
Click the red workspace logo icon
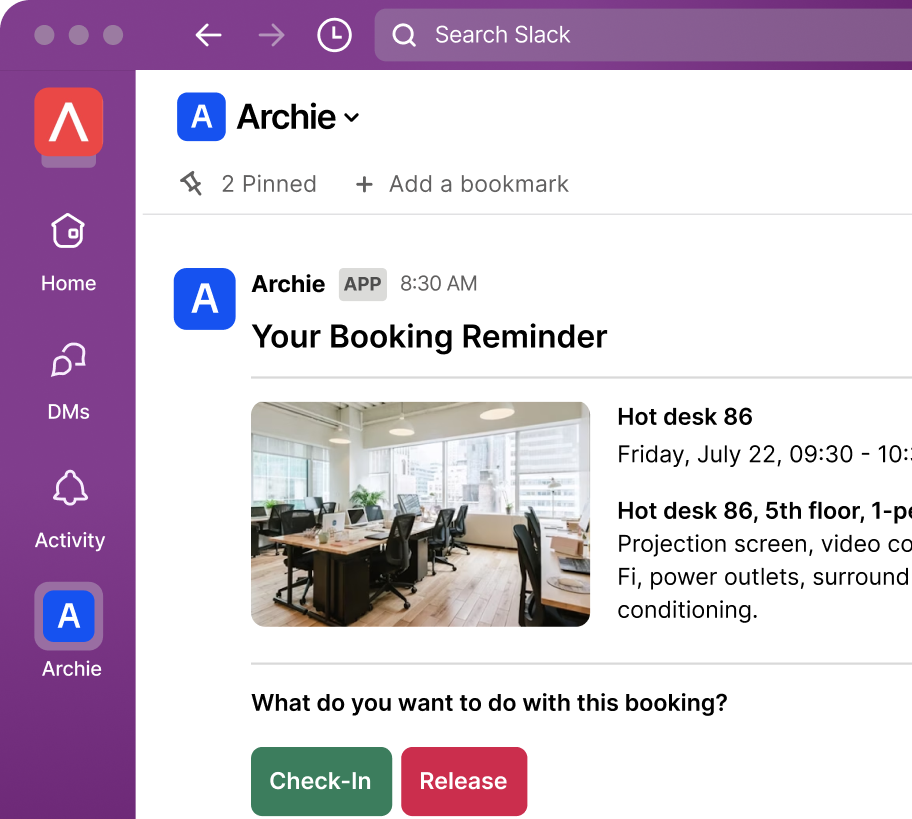coord(69,122)
